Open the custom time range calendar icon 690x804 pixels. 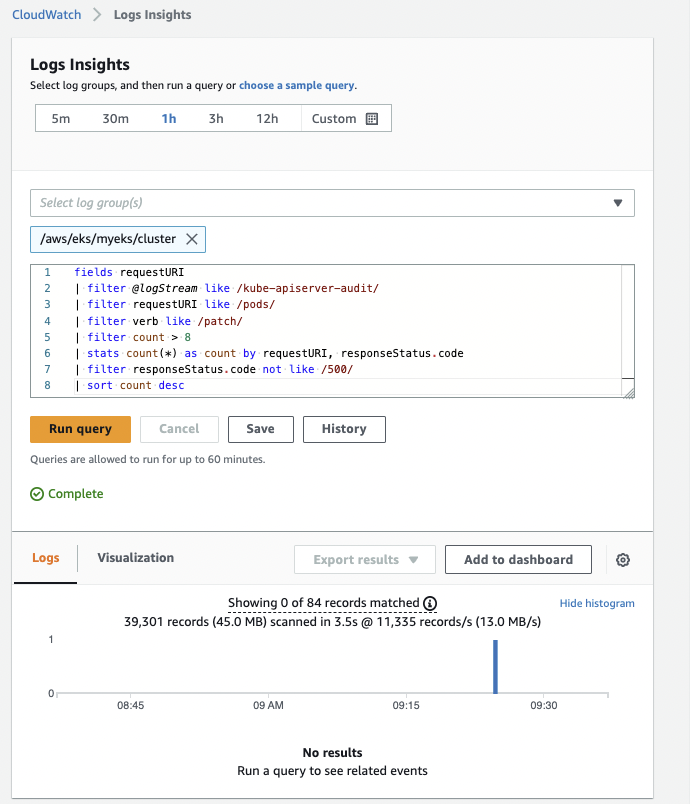[372, 119]
